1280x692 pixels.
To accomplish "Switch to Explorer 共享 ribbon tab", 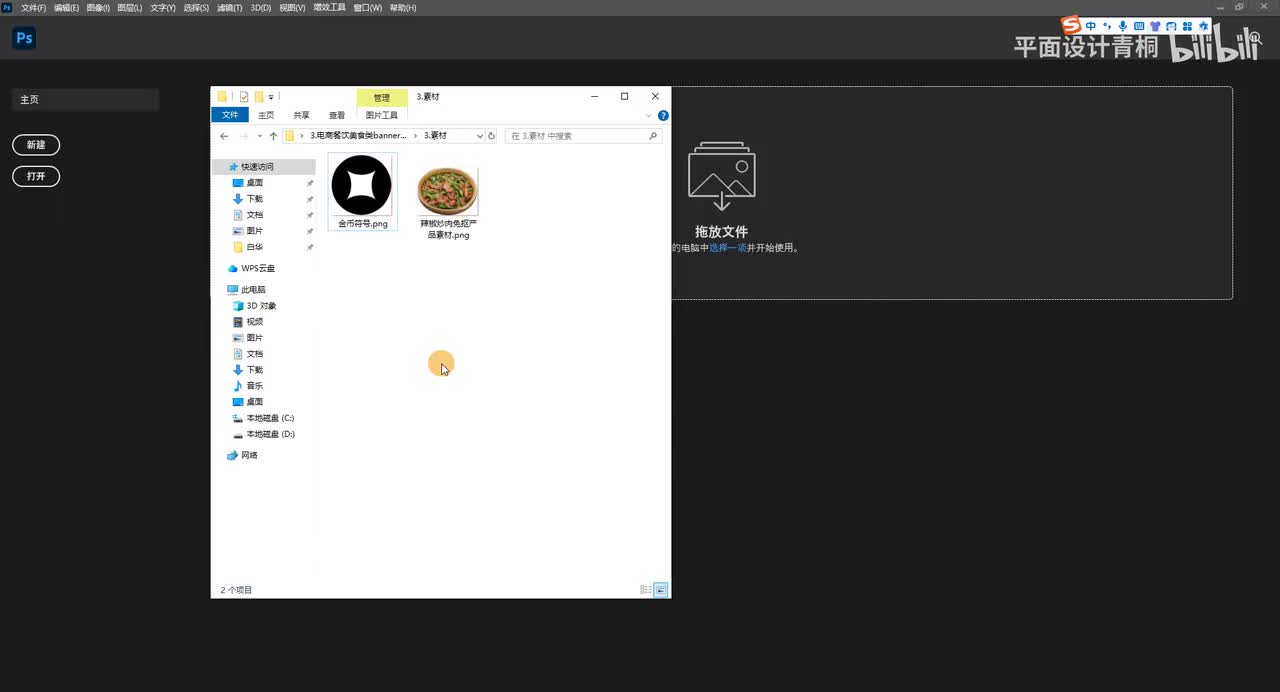I will [301, 115].
